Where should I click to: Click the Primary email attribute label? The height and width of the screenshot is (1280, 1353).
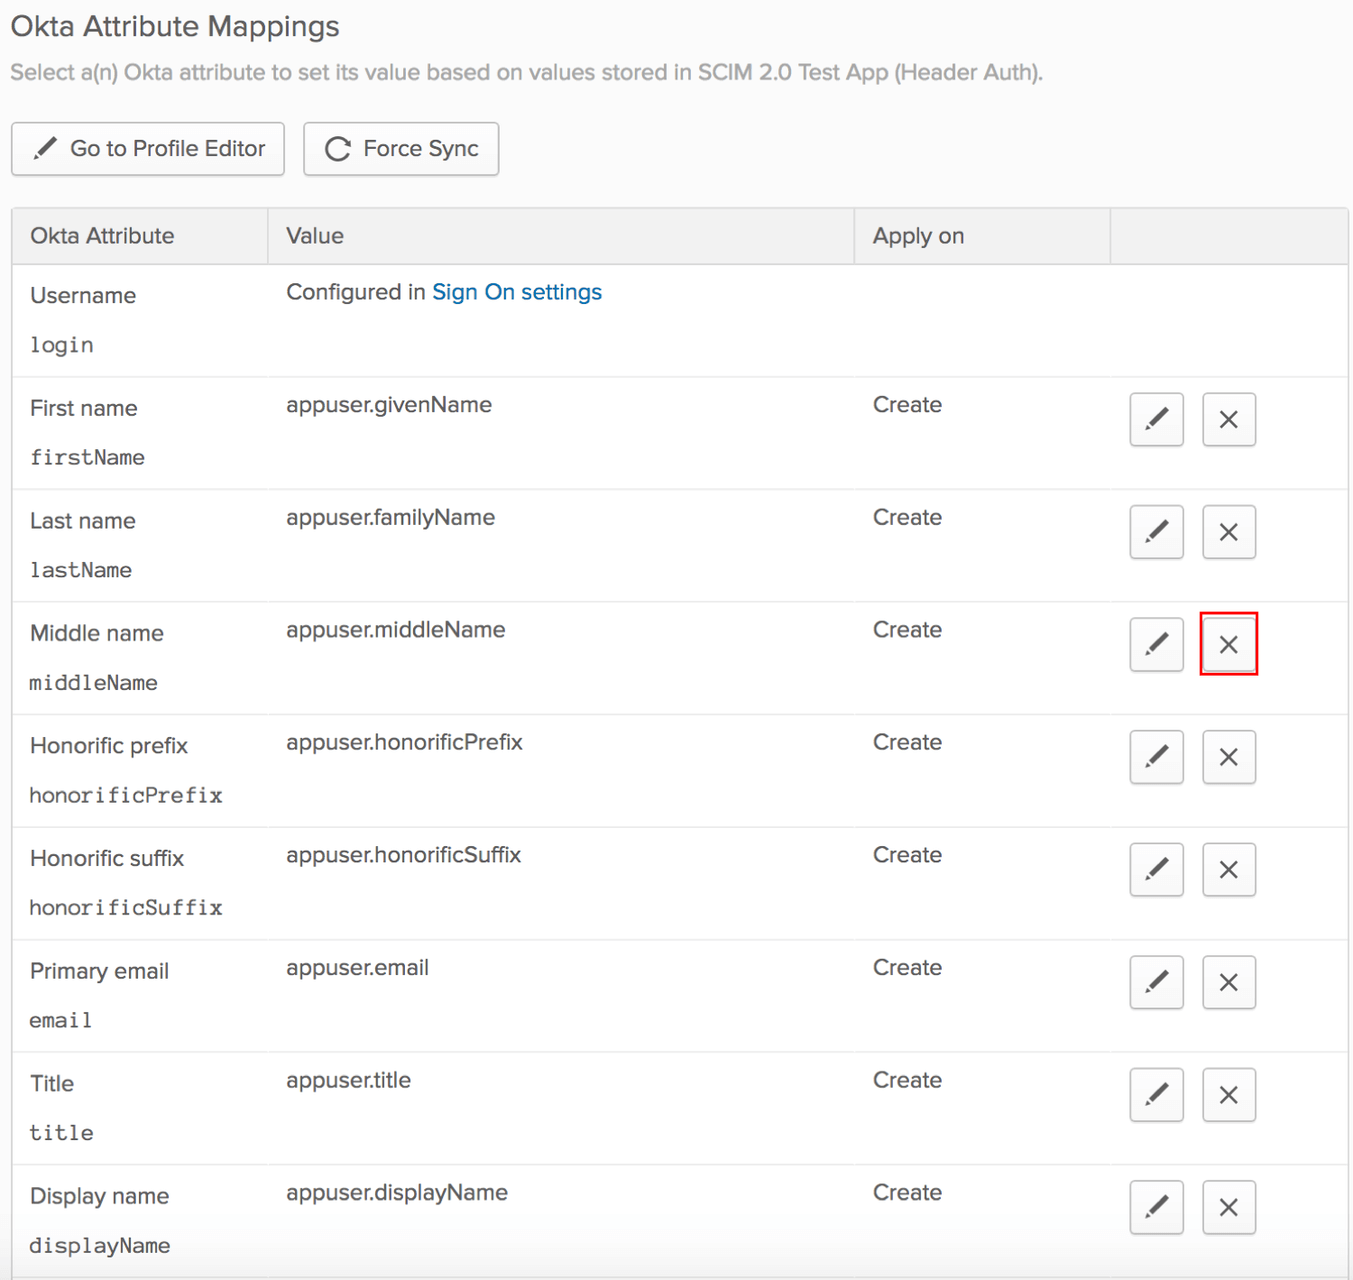[x=100, y=972]
